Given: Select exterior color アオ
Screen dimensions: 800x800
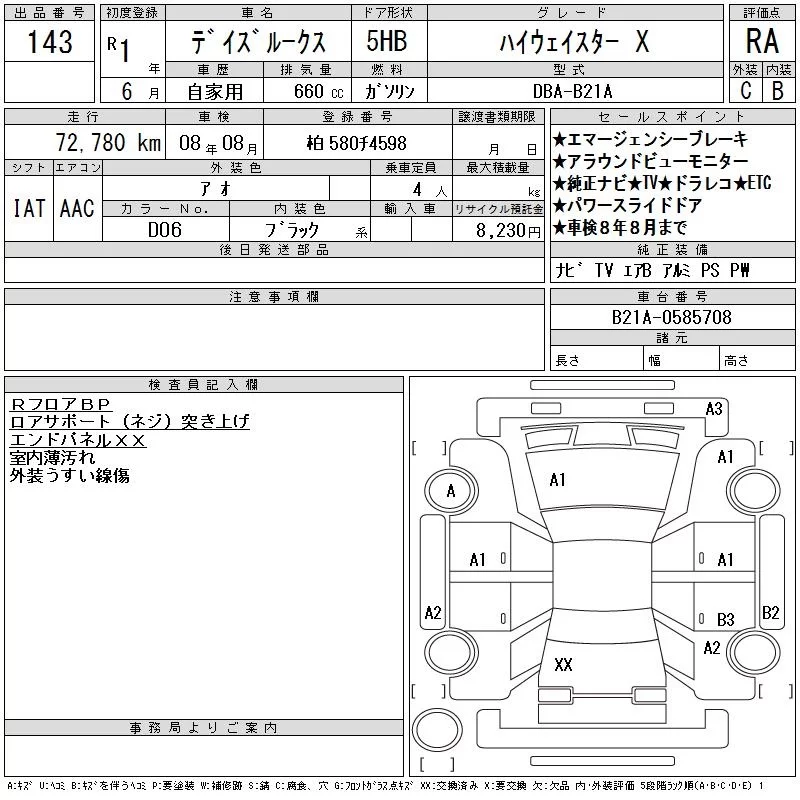Looking at the screenshot, I should tap(216, 189).
